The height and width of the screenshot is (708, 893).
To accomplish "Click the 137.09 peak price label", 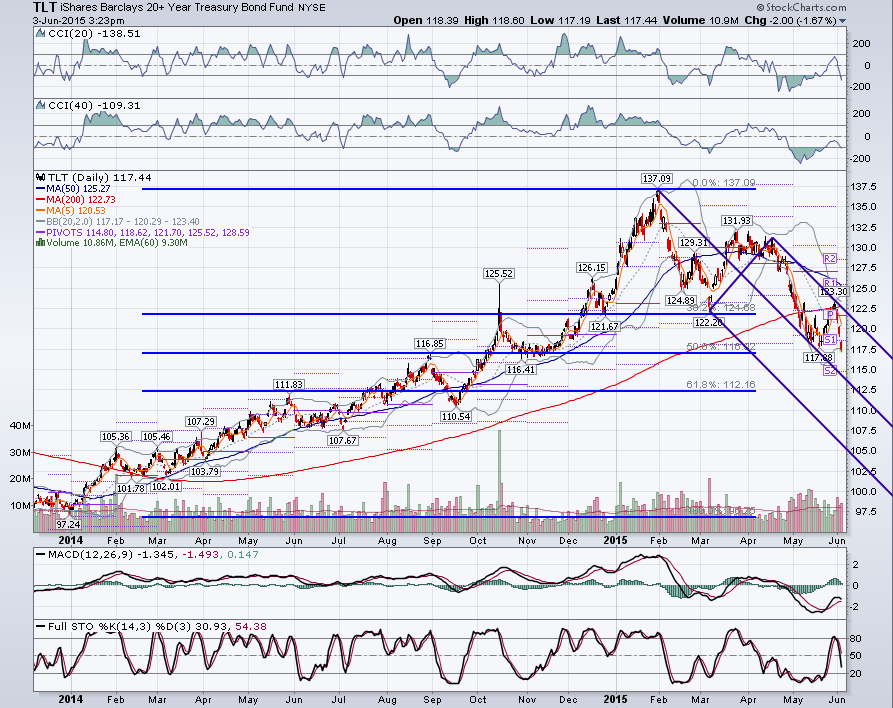I will (x=657, y=179).
